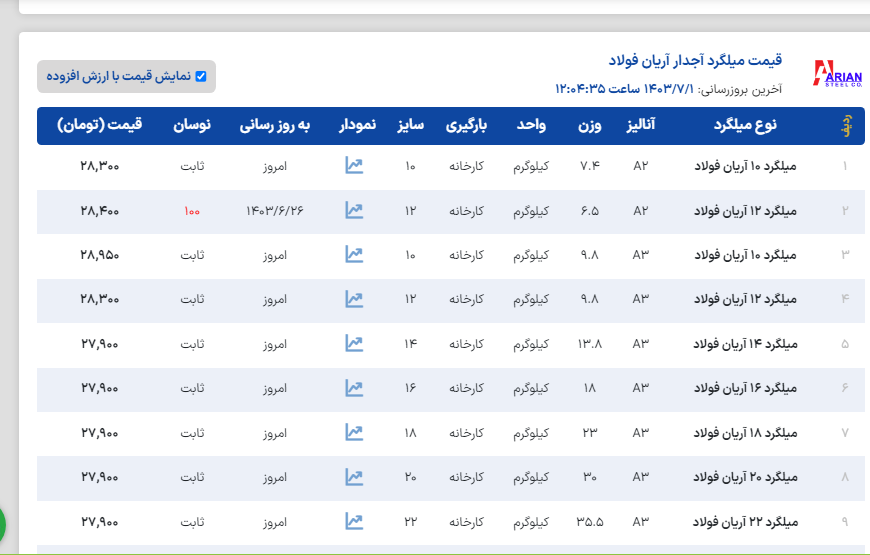Toggle نمایش قیمت با ارزش افزوده checkbox
This screenshot has height=555, width=870.
point(201,76)
